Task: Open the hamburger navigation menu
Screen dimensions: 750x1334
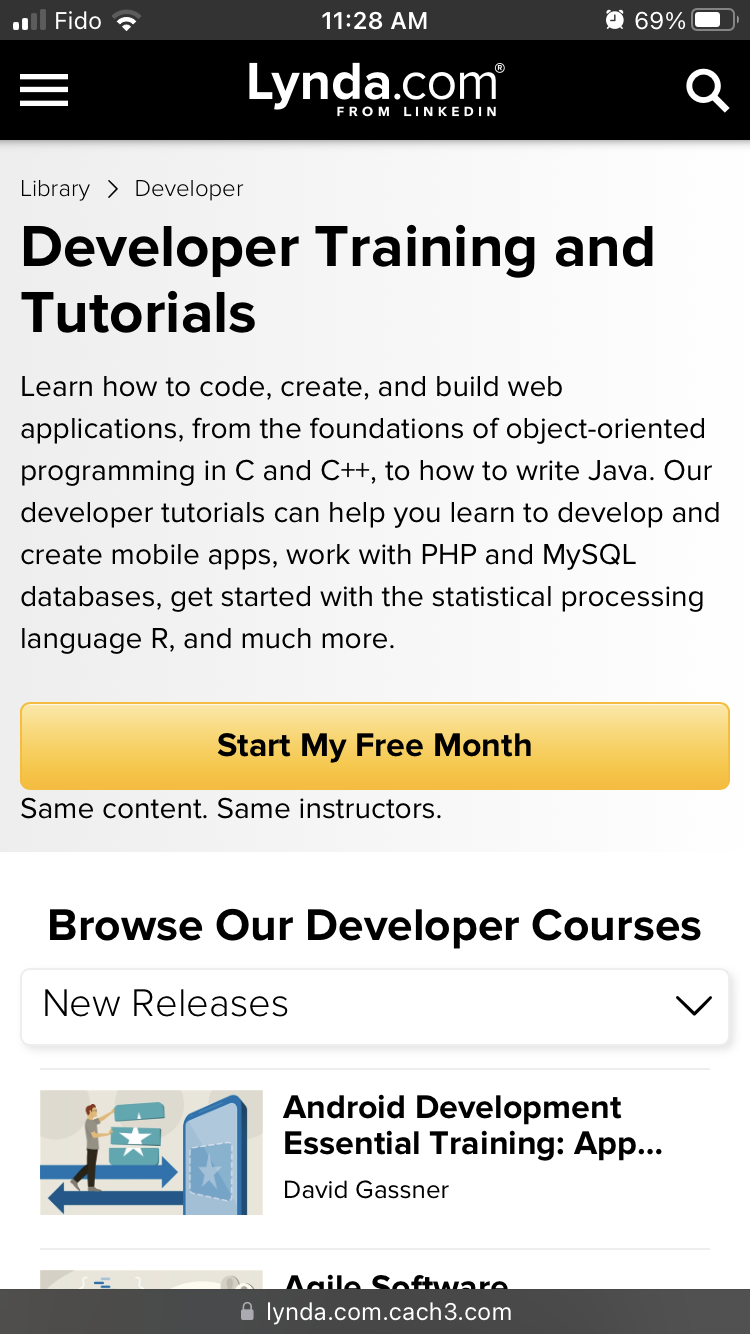Action: point(44,90)
